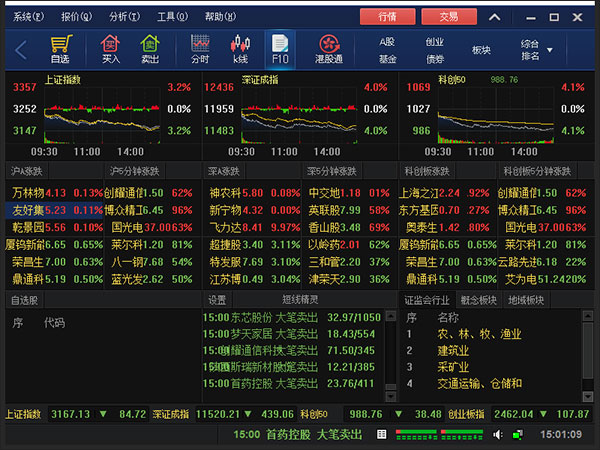The height and width of the screenshot is (450, 600).
Task: Open the 分析 menu
Action: click(x=123, y=17)
